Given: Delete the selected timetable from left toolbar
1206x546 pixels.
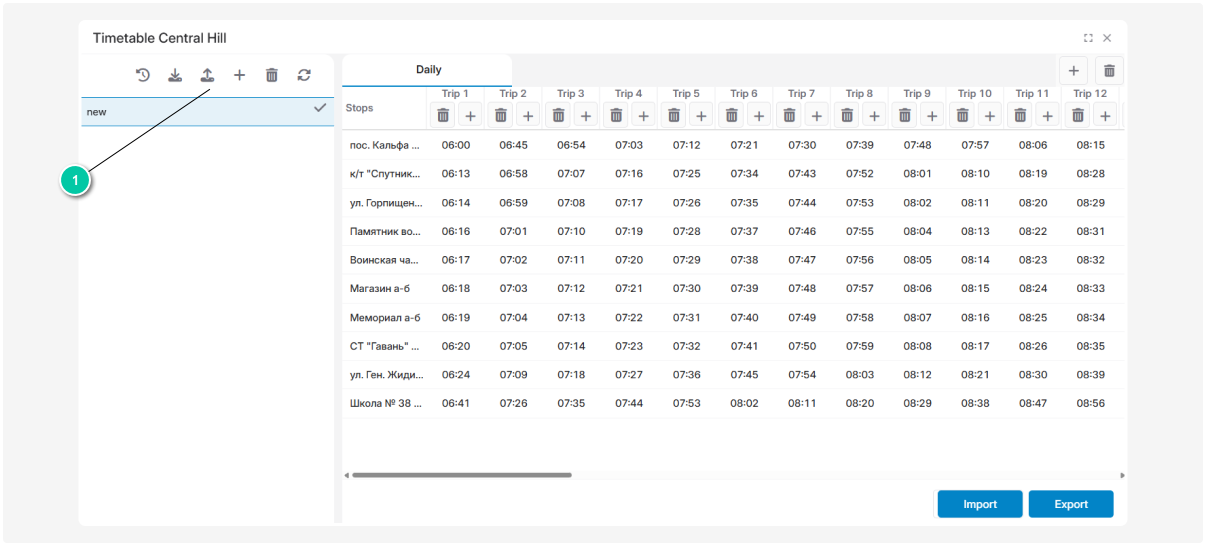Looking at the screenshot, I should (x=271, y=75).
